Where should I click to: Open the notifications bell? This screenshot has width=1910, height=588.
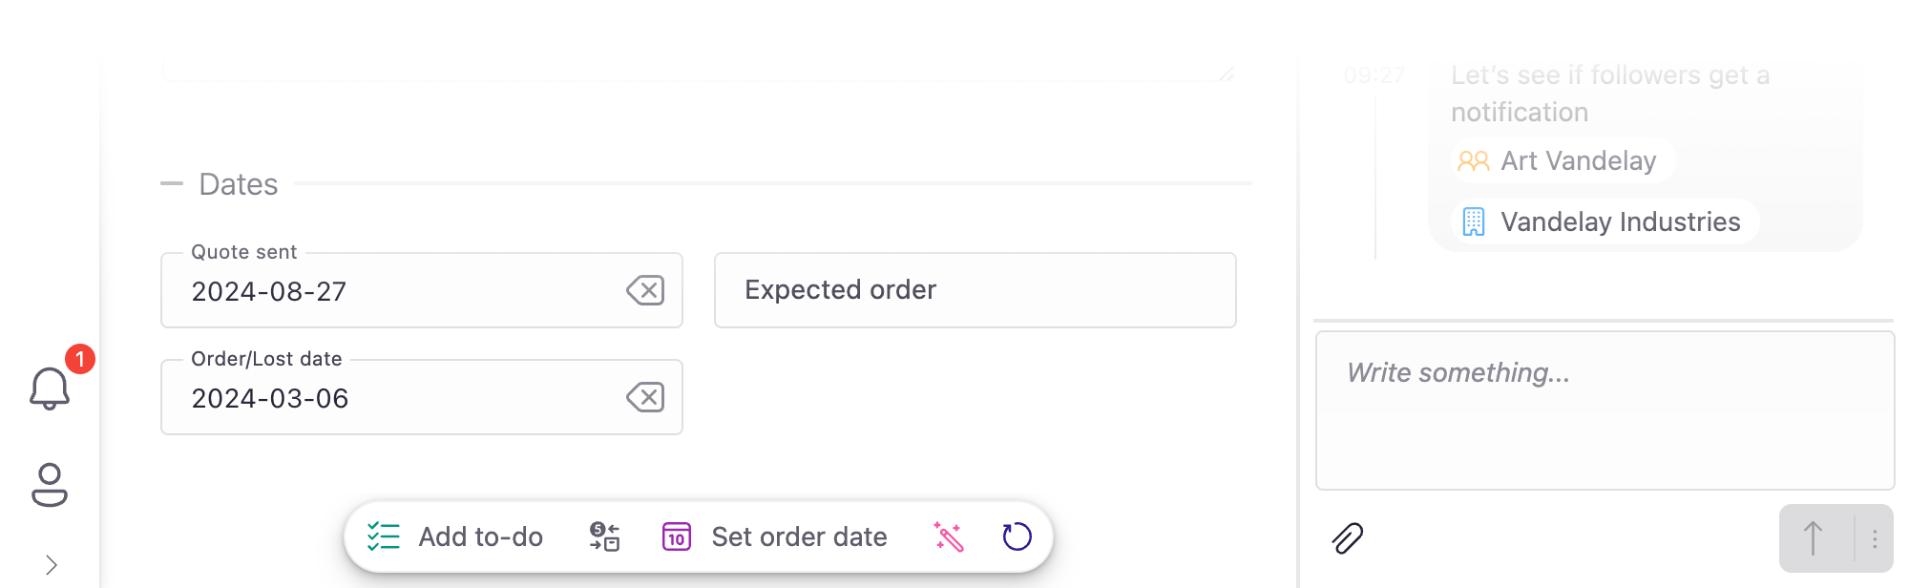(49, 388)
